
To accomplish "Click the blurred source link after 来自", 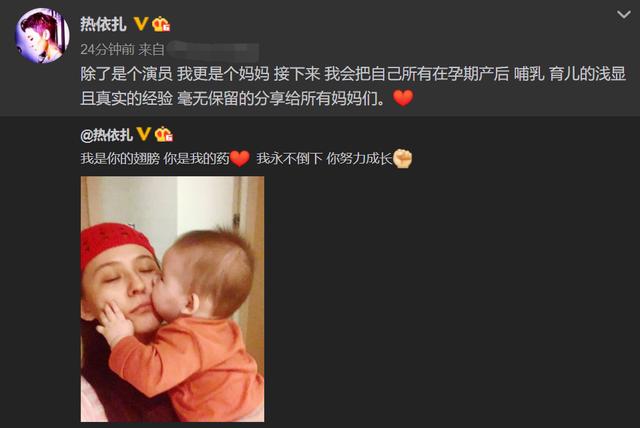I will coord(212,50).
